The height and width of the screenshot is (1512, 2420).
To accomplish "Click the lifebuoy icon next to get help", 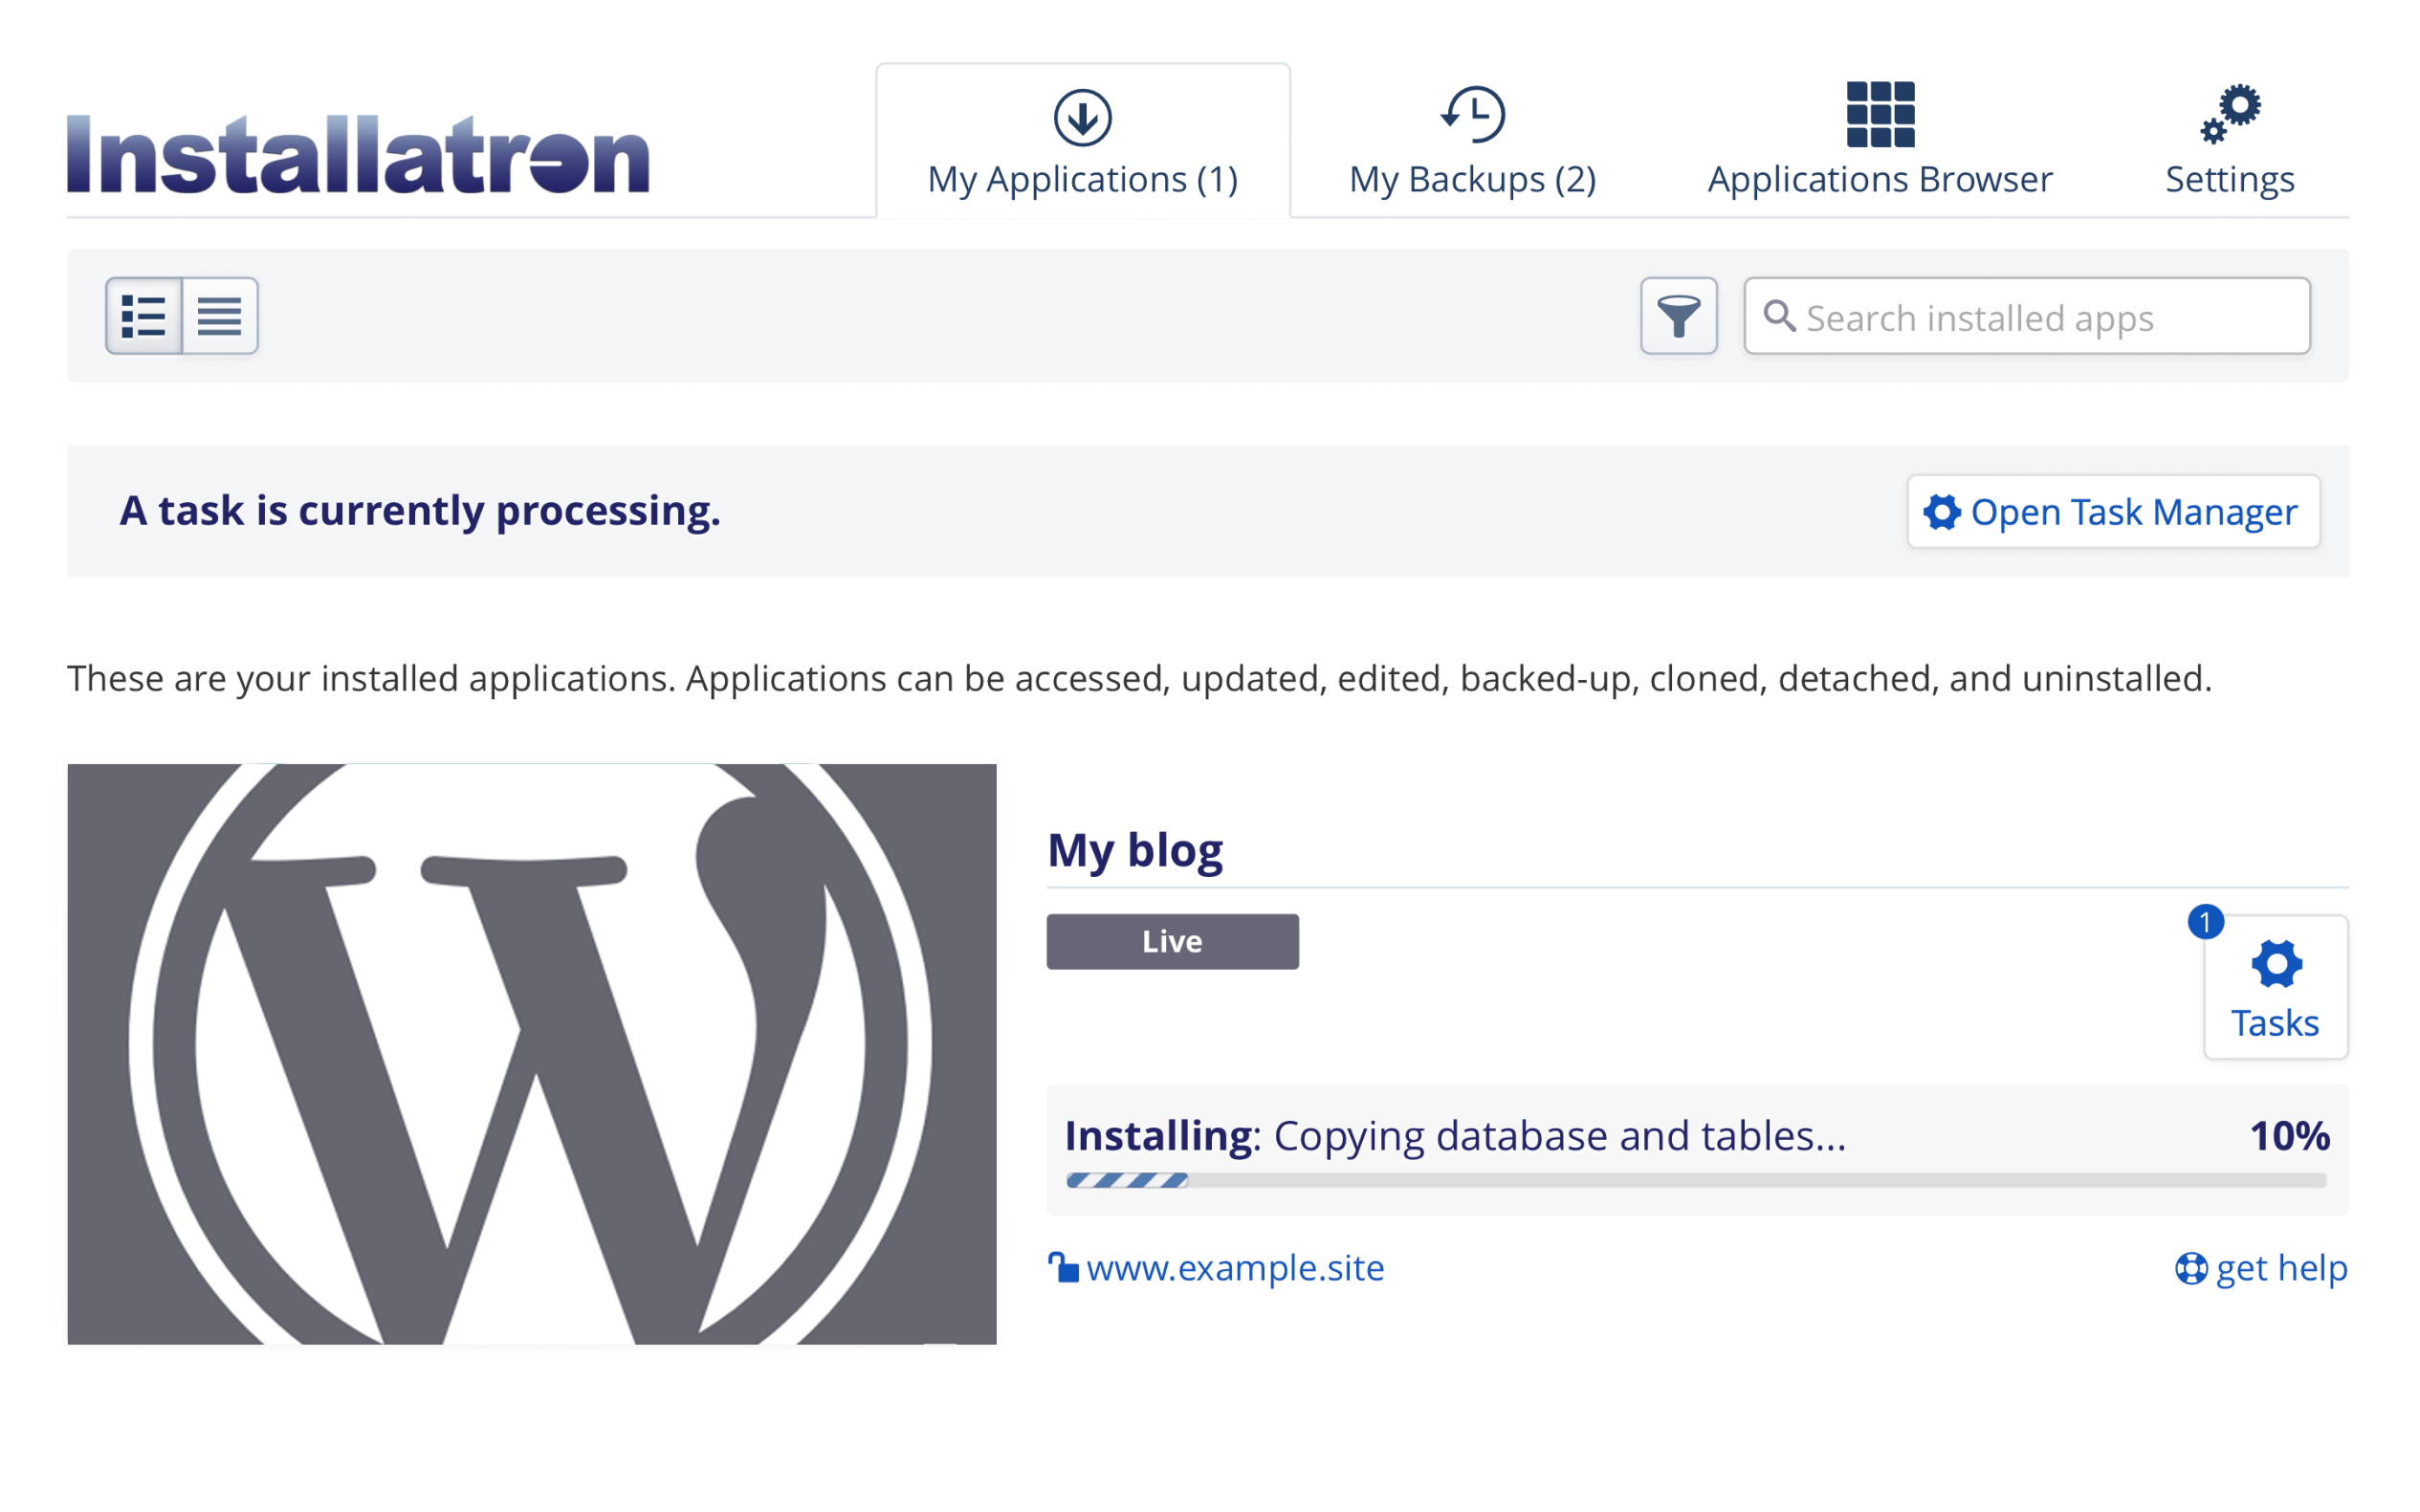I will coord(2191,1268).
